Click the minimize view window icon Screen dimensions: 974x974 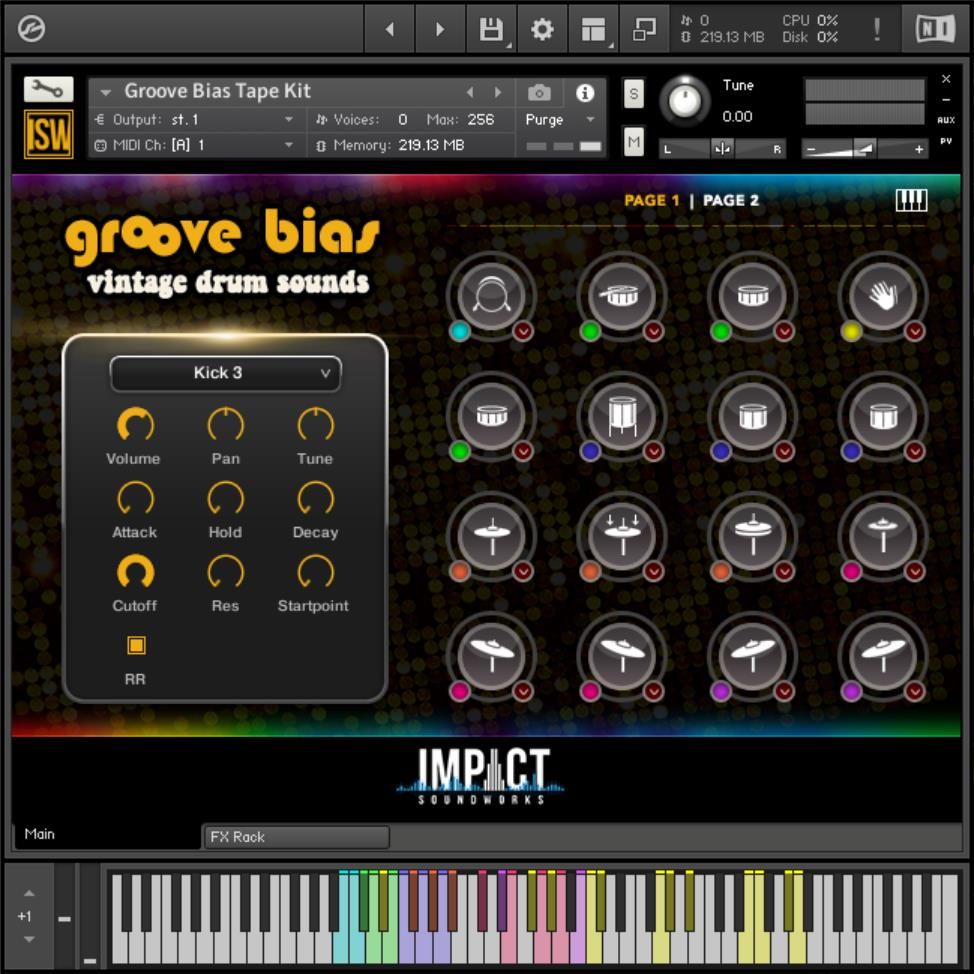click(644, 29)
